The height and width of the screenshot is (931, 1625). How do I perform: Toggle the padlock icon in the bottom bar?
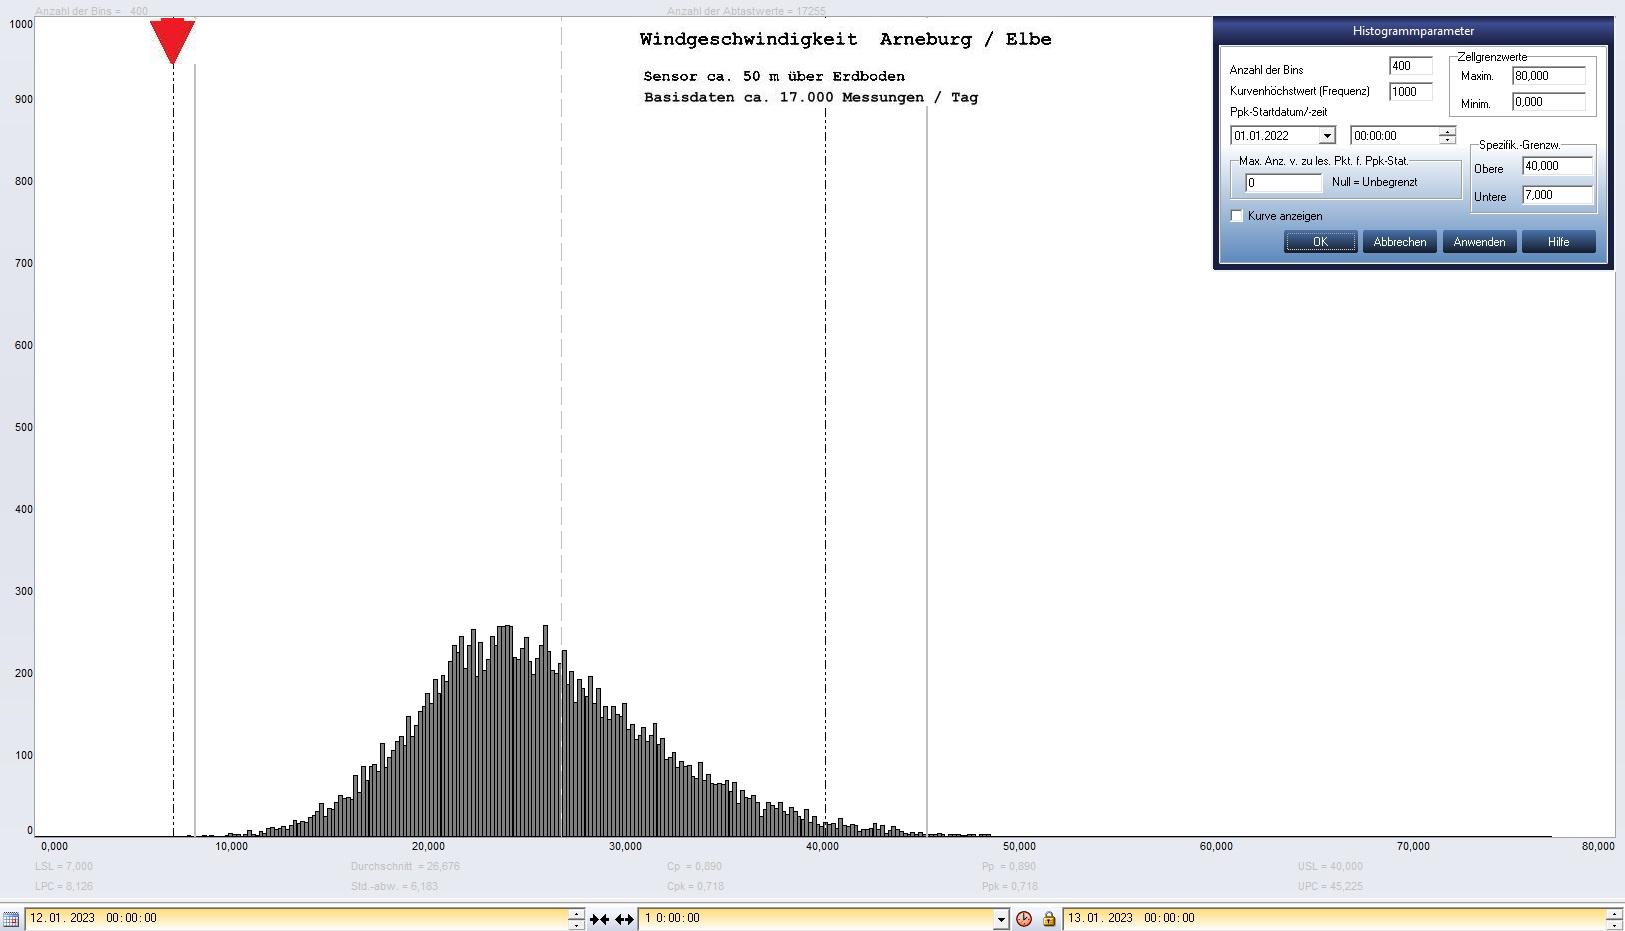coord(1049,919)
